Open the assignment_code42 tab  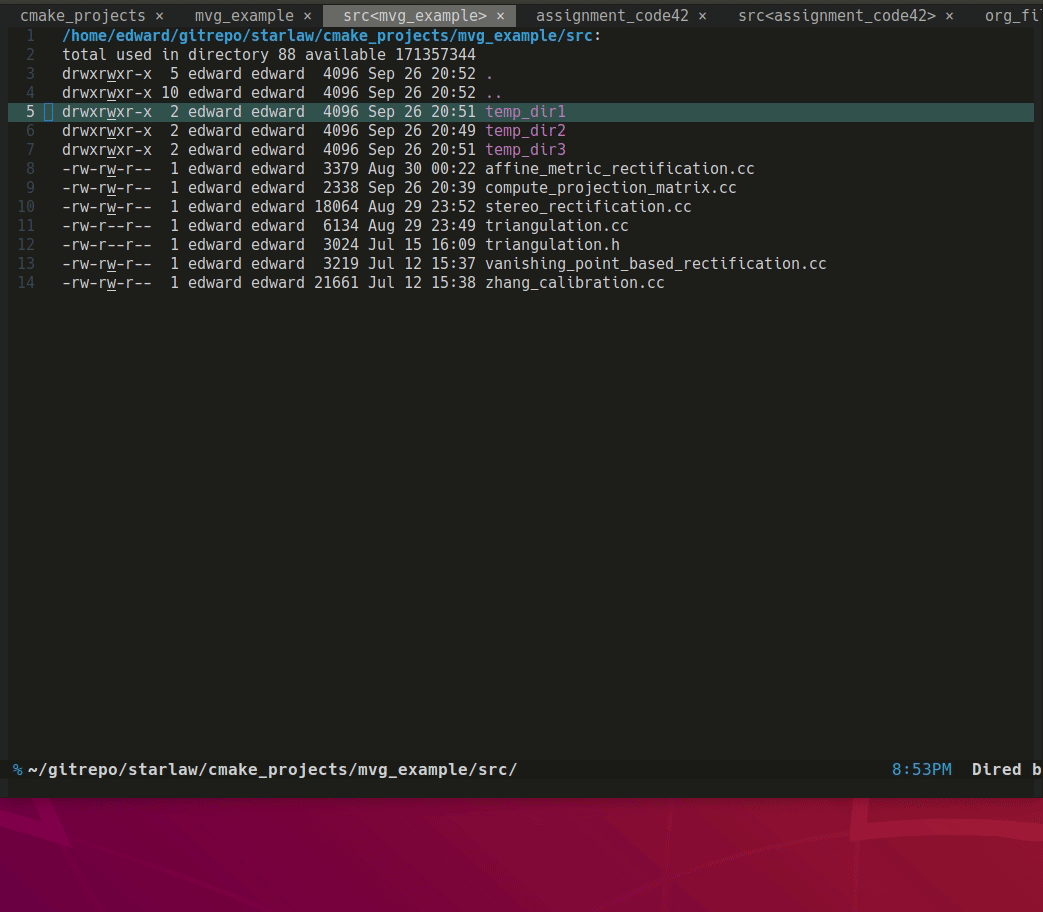(x=612, y=16)
